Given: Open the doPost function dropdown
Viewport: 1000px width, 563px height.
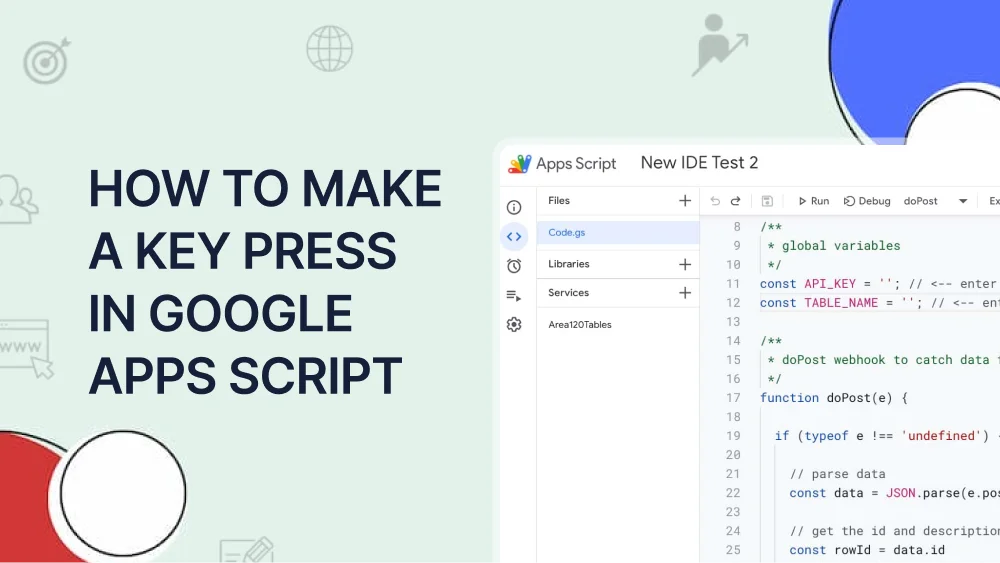Looking at the screenshot, I should 936,201.
